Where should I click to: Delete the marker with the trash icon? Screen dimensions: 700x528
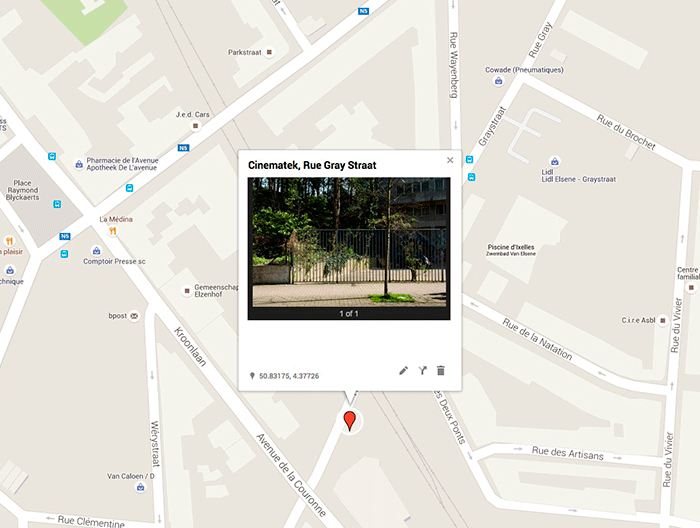click(441, 370)
